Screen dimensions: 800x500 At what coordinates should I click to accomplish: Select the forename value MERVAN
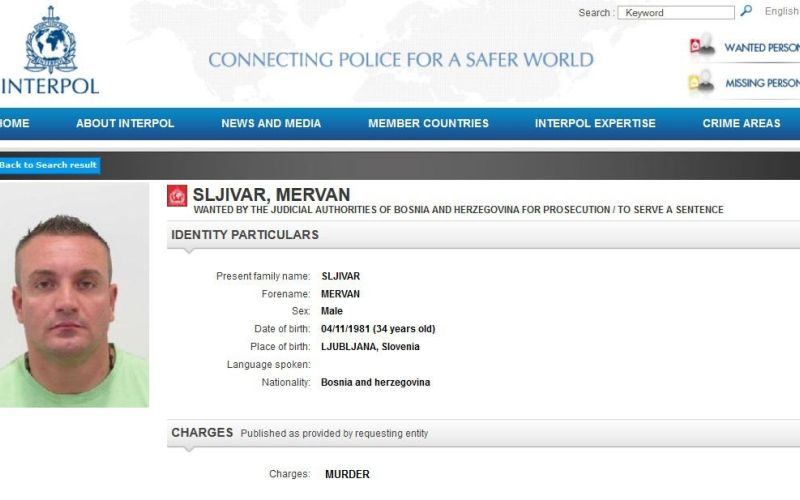(340, 294)
